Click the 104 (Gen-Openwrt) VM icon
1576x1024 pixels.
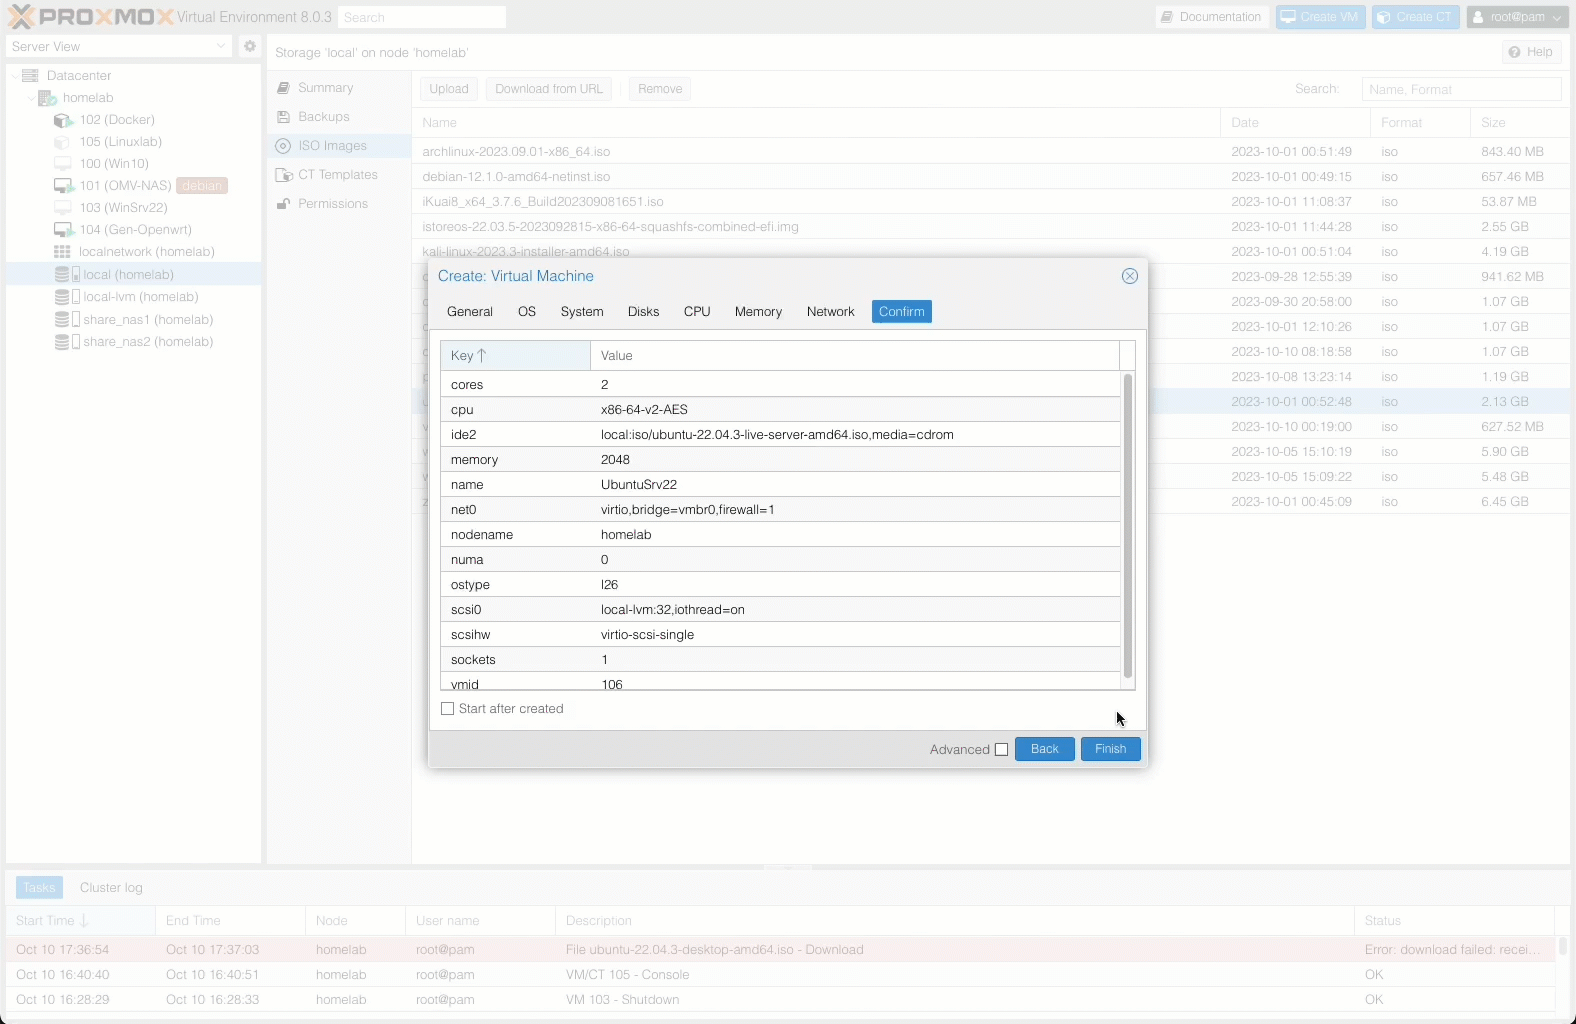click(x=63, y=230)
